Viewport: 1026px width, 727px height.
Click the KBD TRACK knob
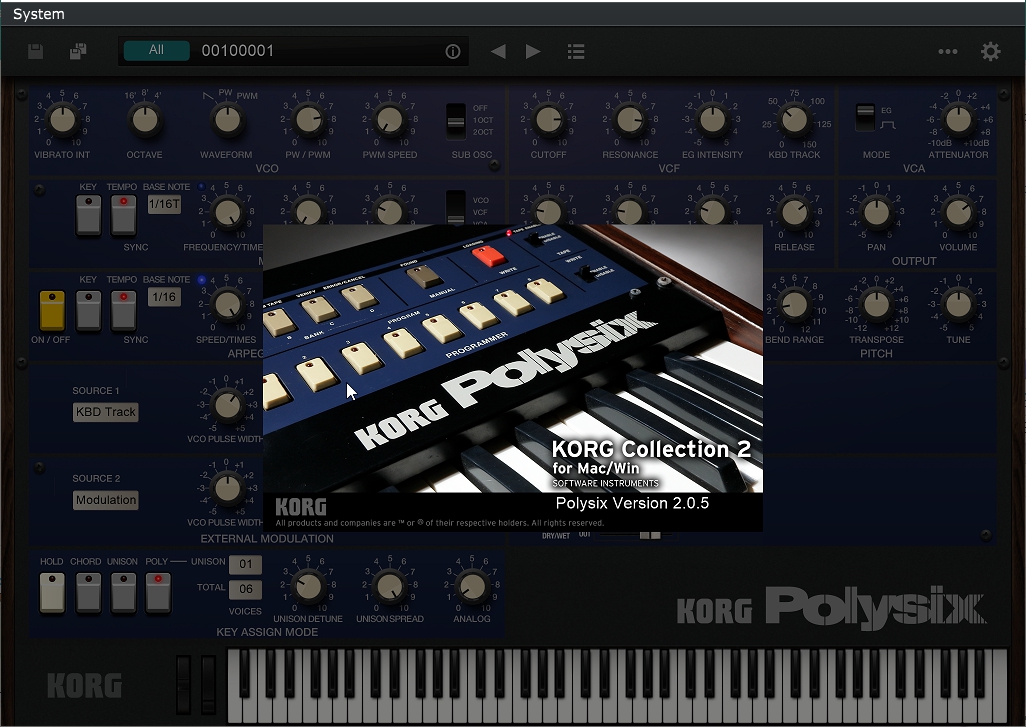794,119
